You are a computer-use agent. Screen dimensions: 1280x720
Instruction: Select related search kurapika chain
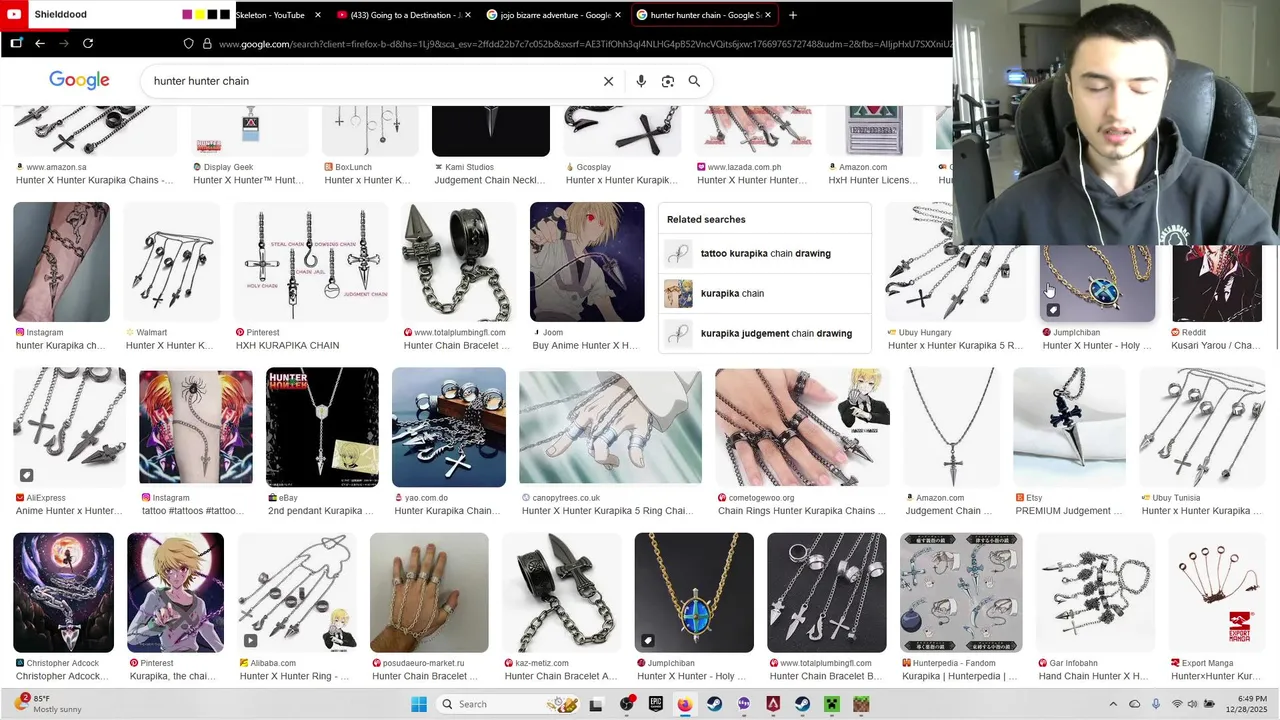[765, 293]
